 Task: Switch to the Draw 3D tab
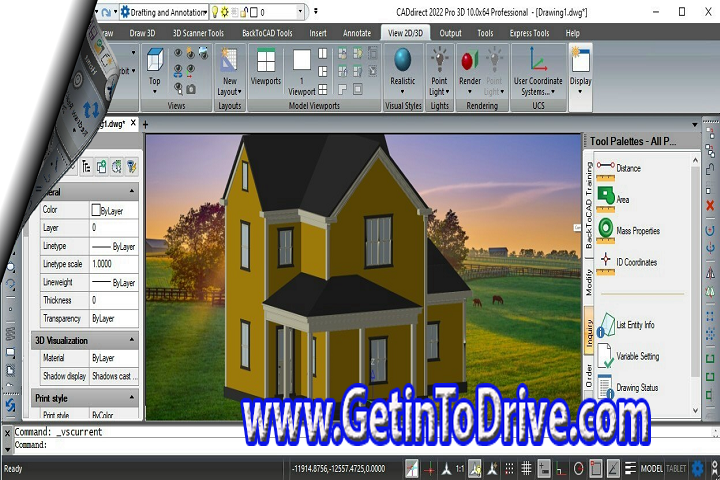coord(142,33)
